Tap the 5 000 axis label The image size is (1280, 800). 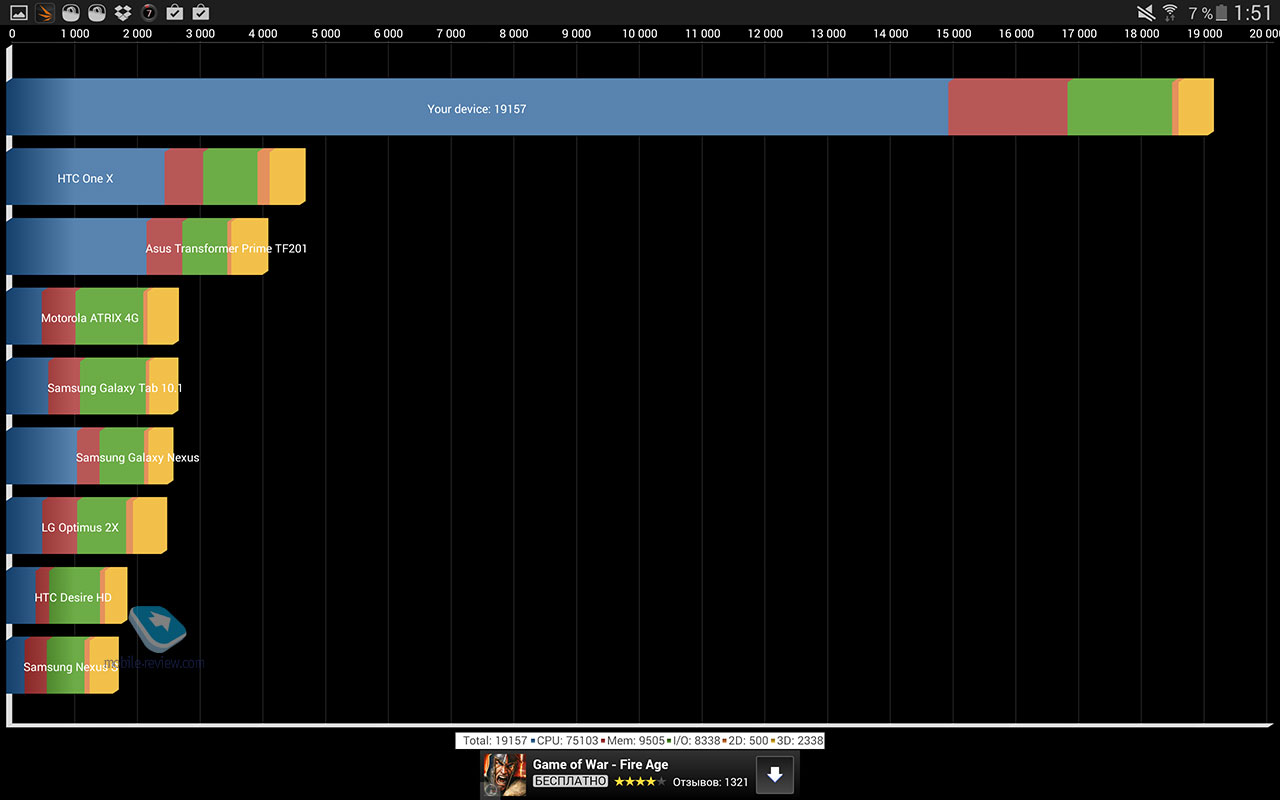point(325,34)
